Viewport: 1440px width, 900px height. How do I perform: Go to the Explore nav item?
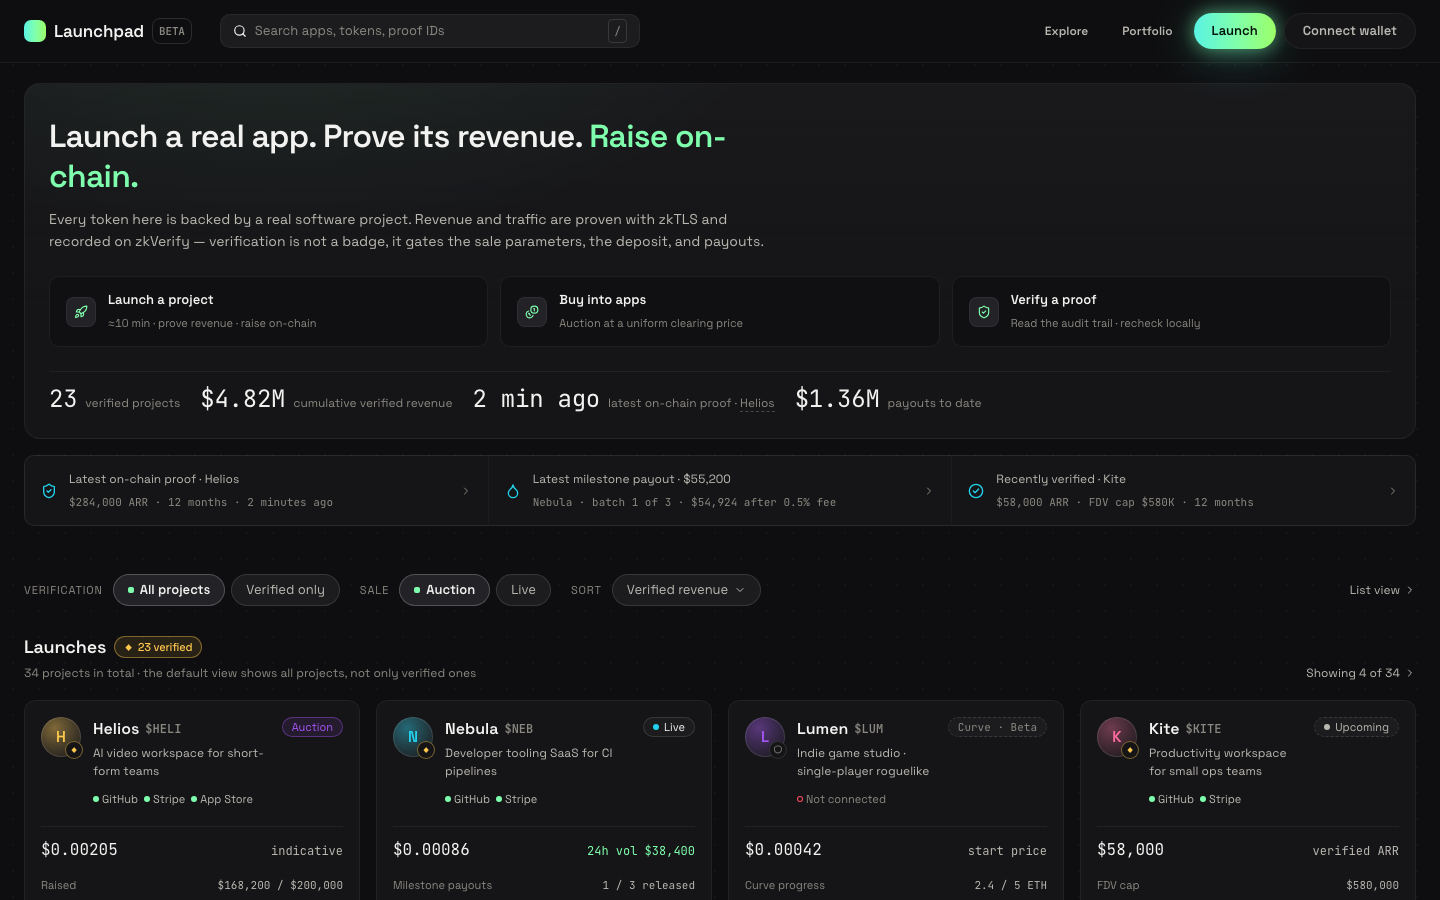click(1066, 31)
